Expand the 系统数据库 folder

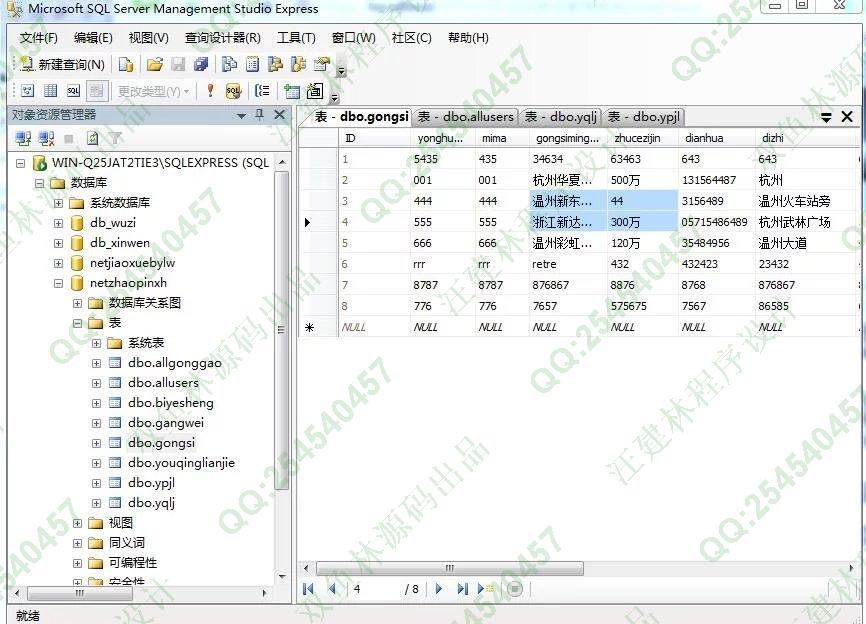(x=59, y=203)
